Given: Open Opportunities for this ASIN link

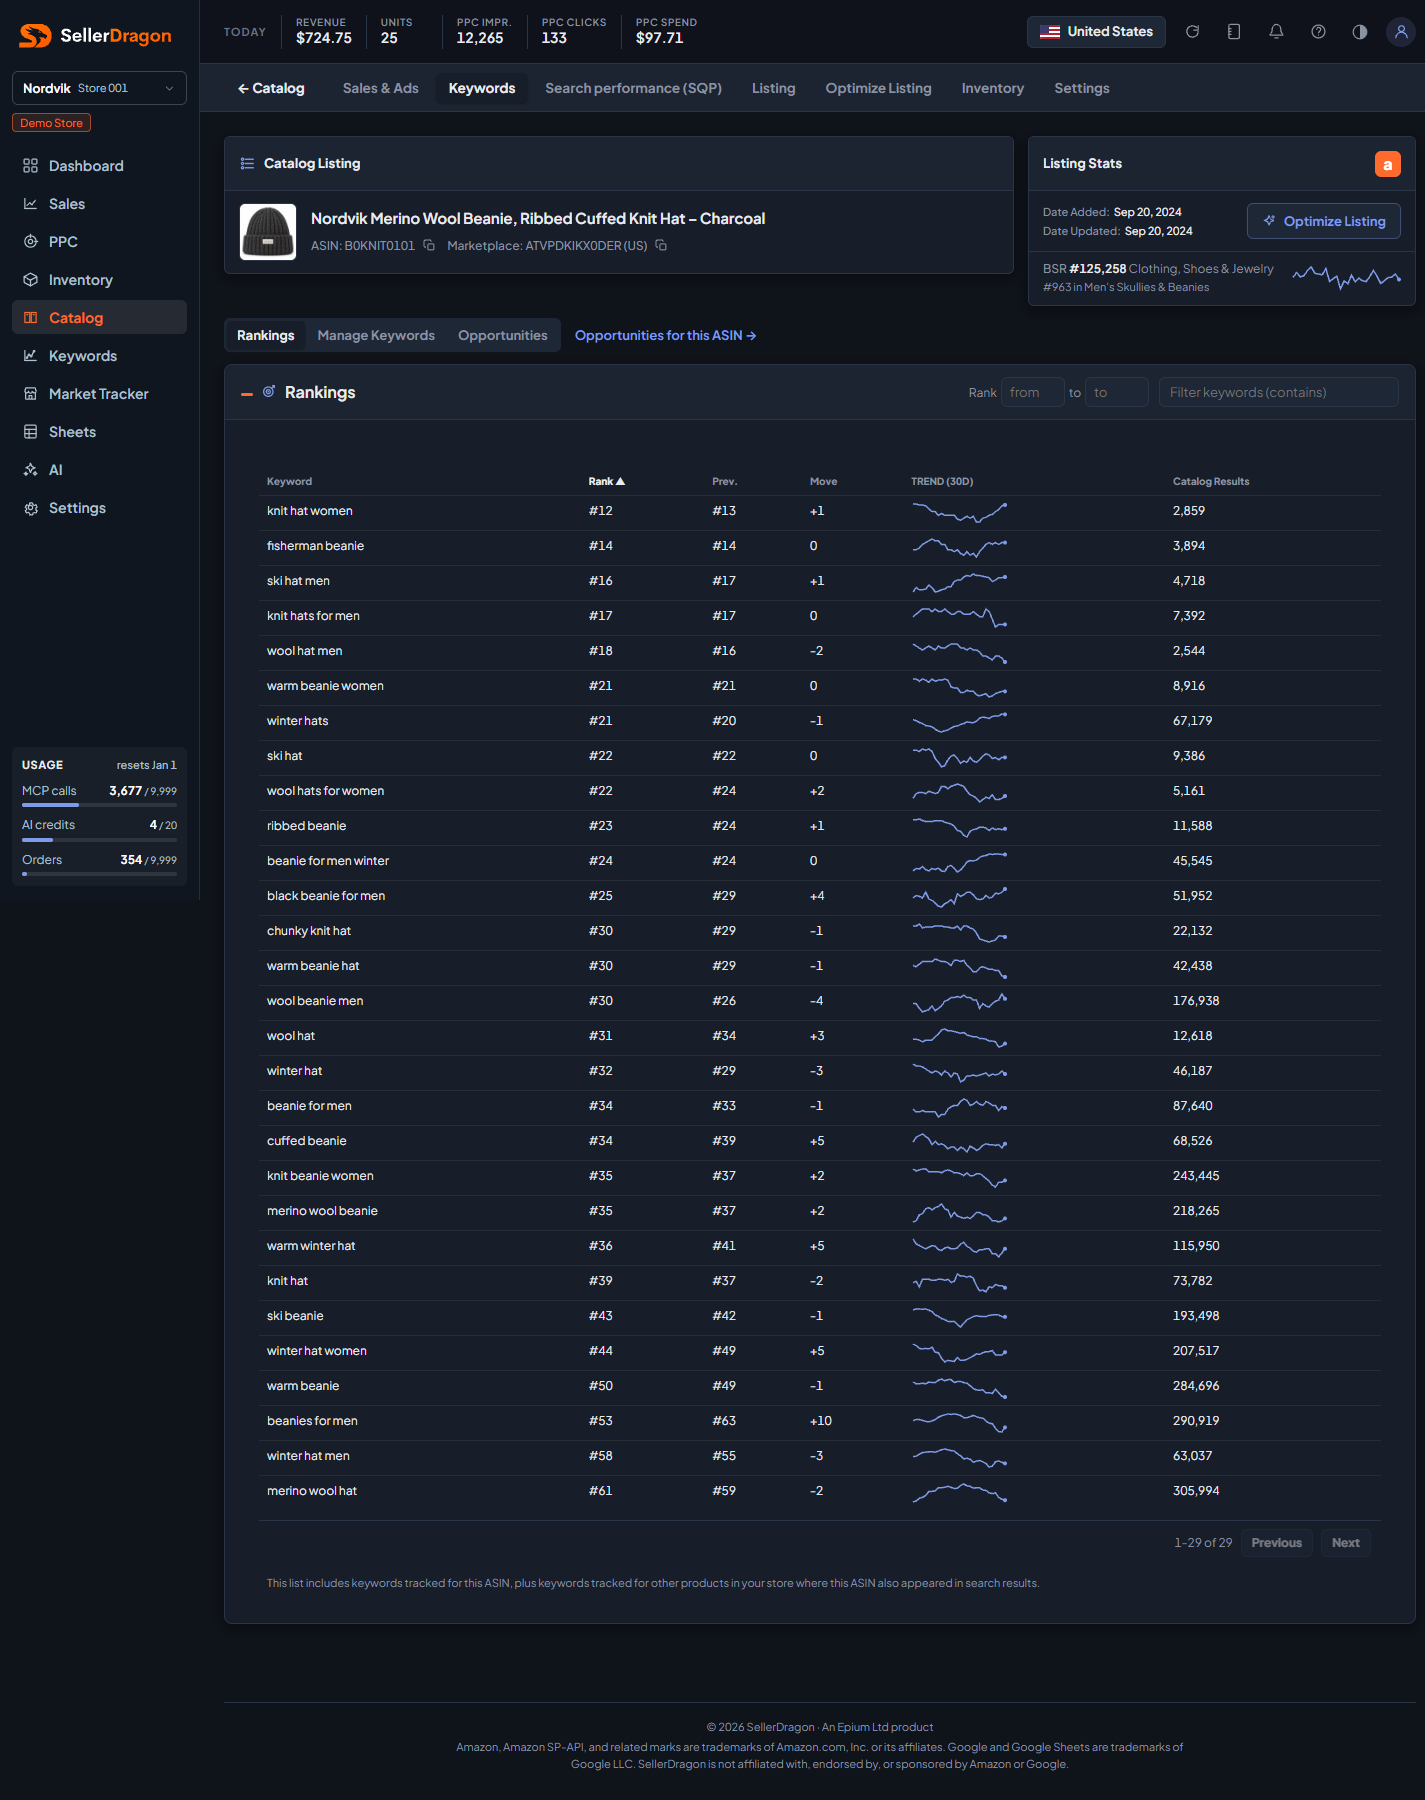Looking at the screenshot, I should (x=665, y=336).
